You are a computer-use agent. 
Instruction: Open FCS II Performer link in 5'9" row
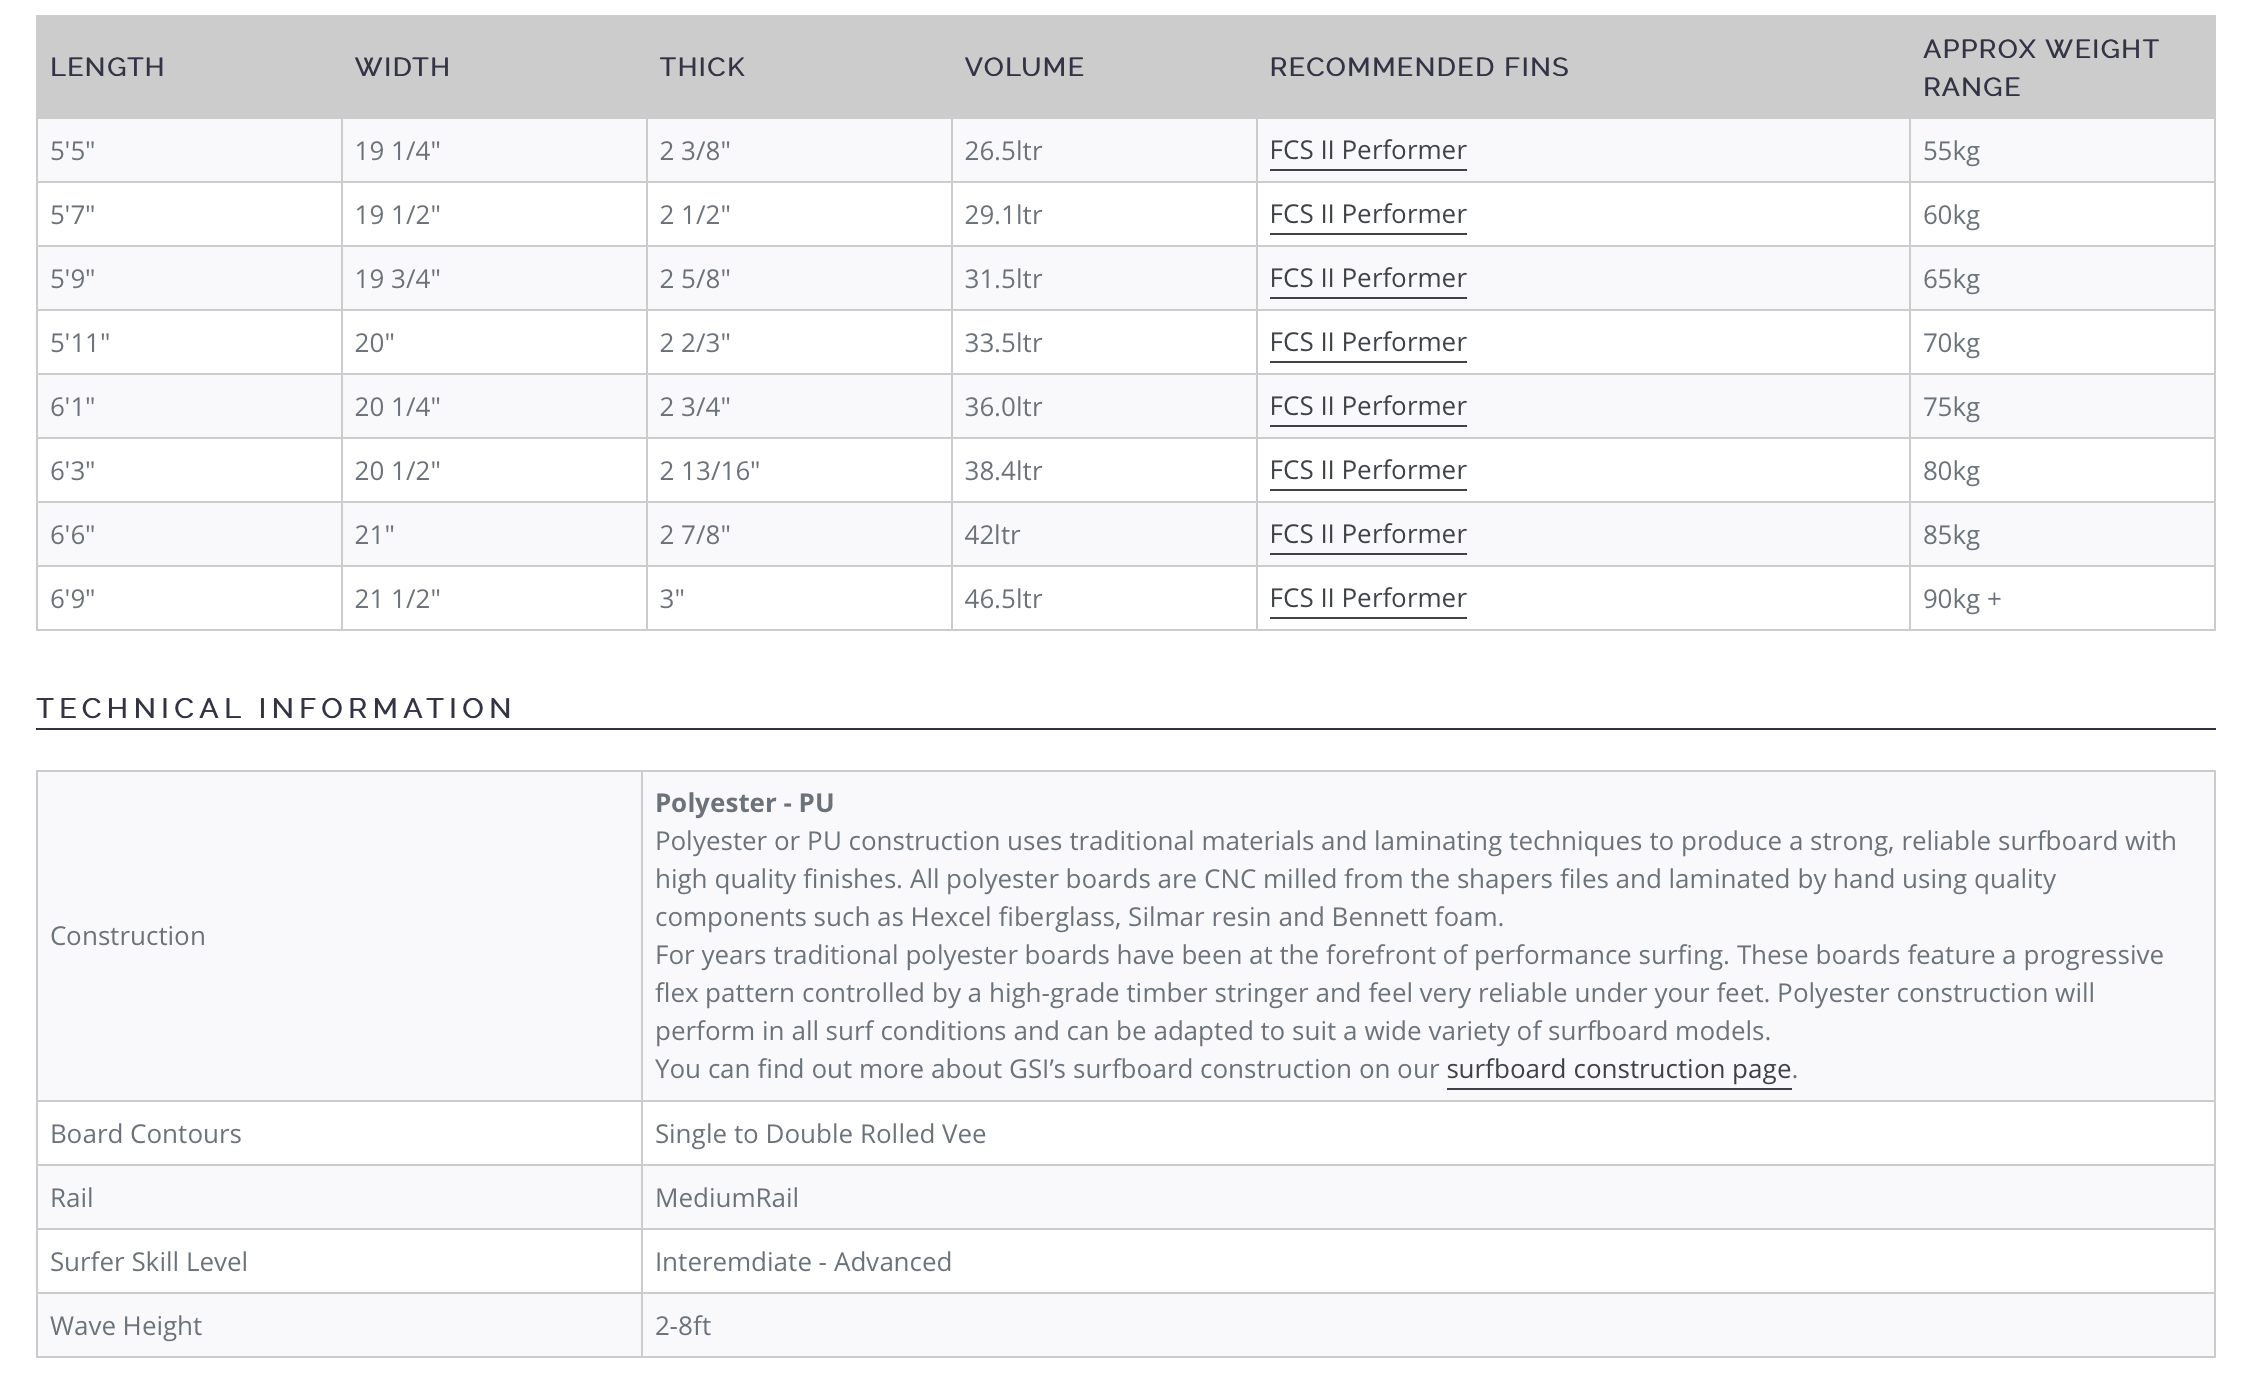[1367, 278]
